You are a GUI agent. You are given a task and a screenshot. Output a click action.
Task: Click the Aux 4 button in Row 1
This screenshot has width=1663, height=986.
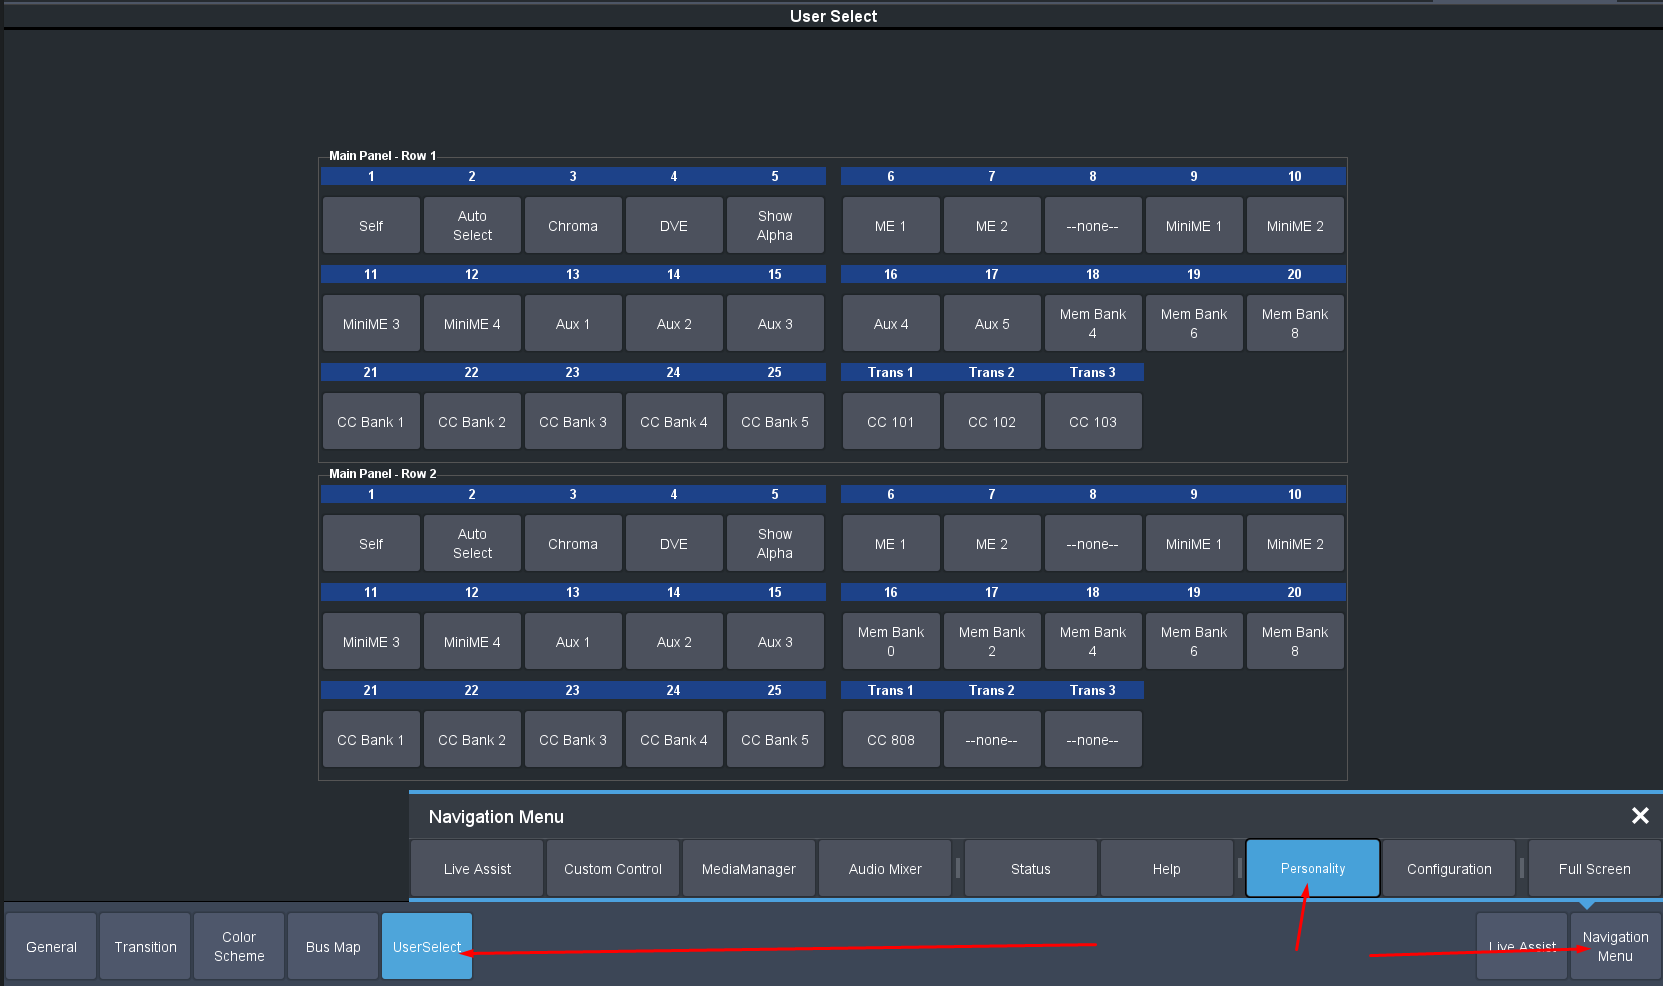tap(891, 324)
